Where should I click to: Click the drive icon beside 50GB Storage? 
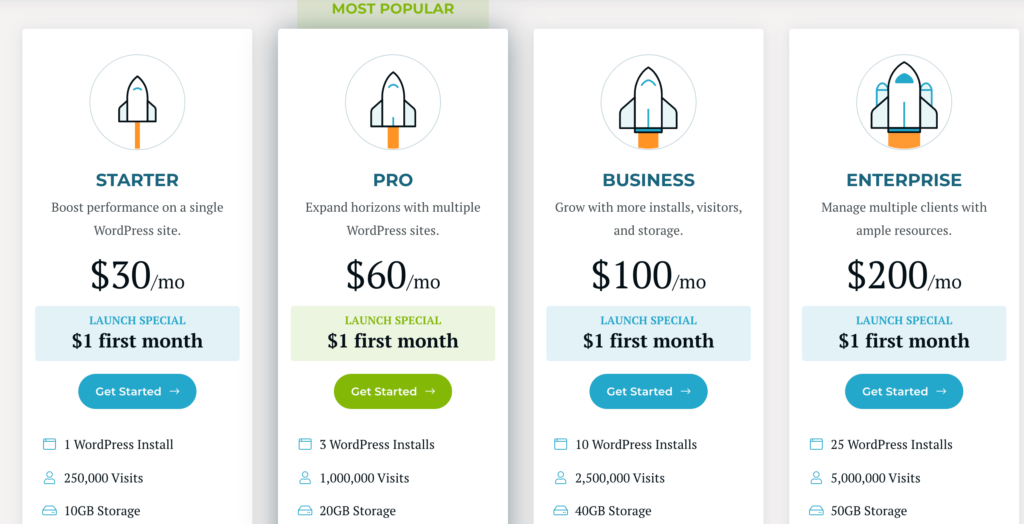(816, 510)
